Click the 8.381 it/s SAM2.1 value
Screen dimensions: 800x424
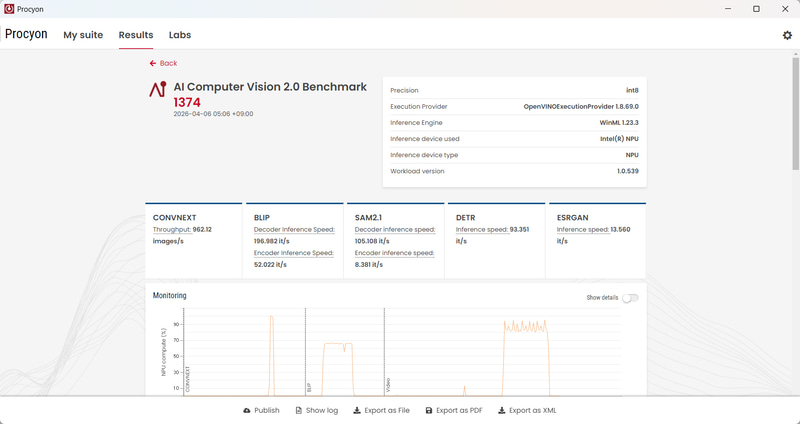[x=369, y=265]
